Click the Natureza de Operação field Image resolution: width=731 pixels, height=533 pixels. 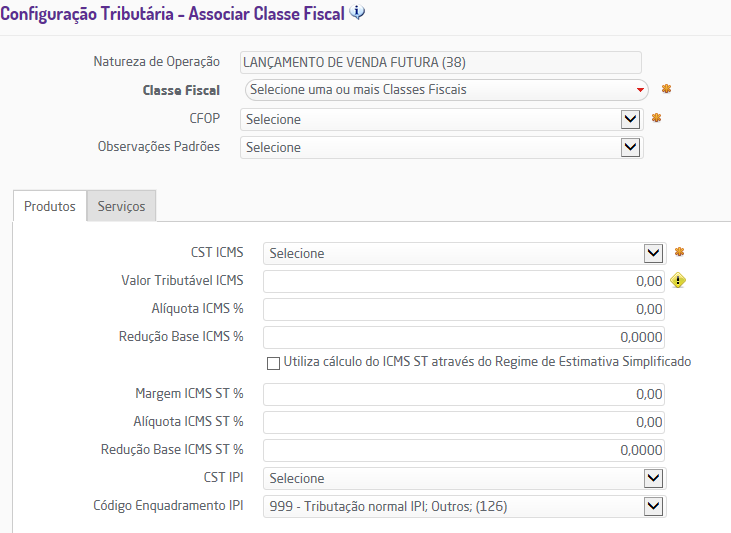point(440,62)
